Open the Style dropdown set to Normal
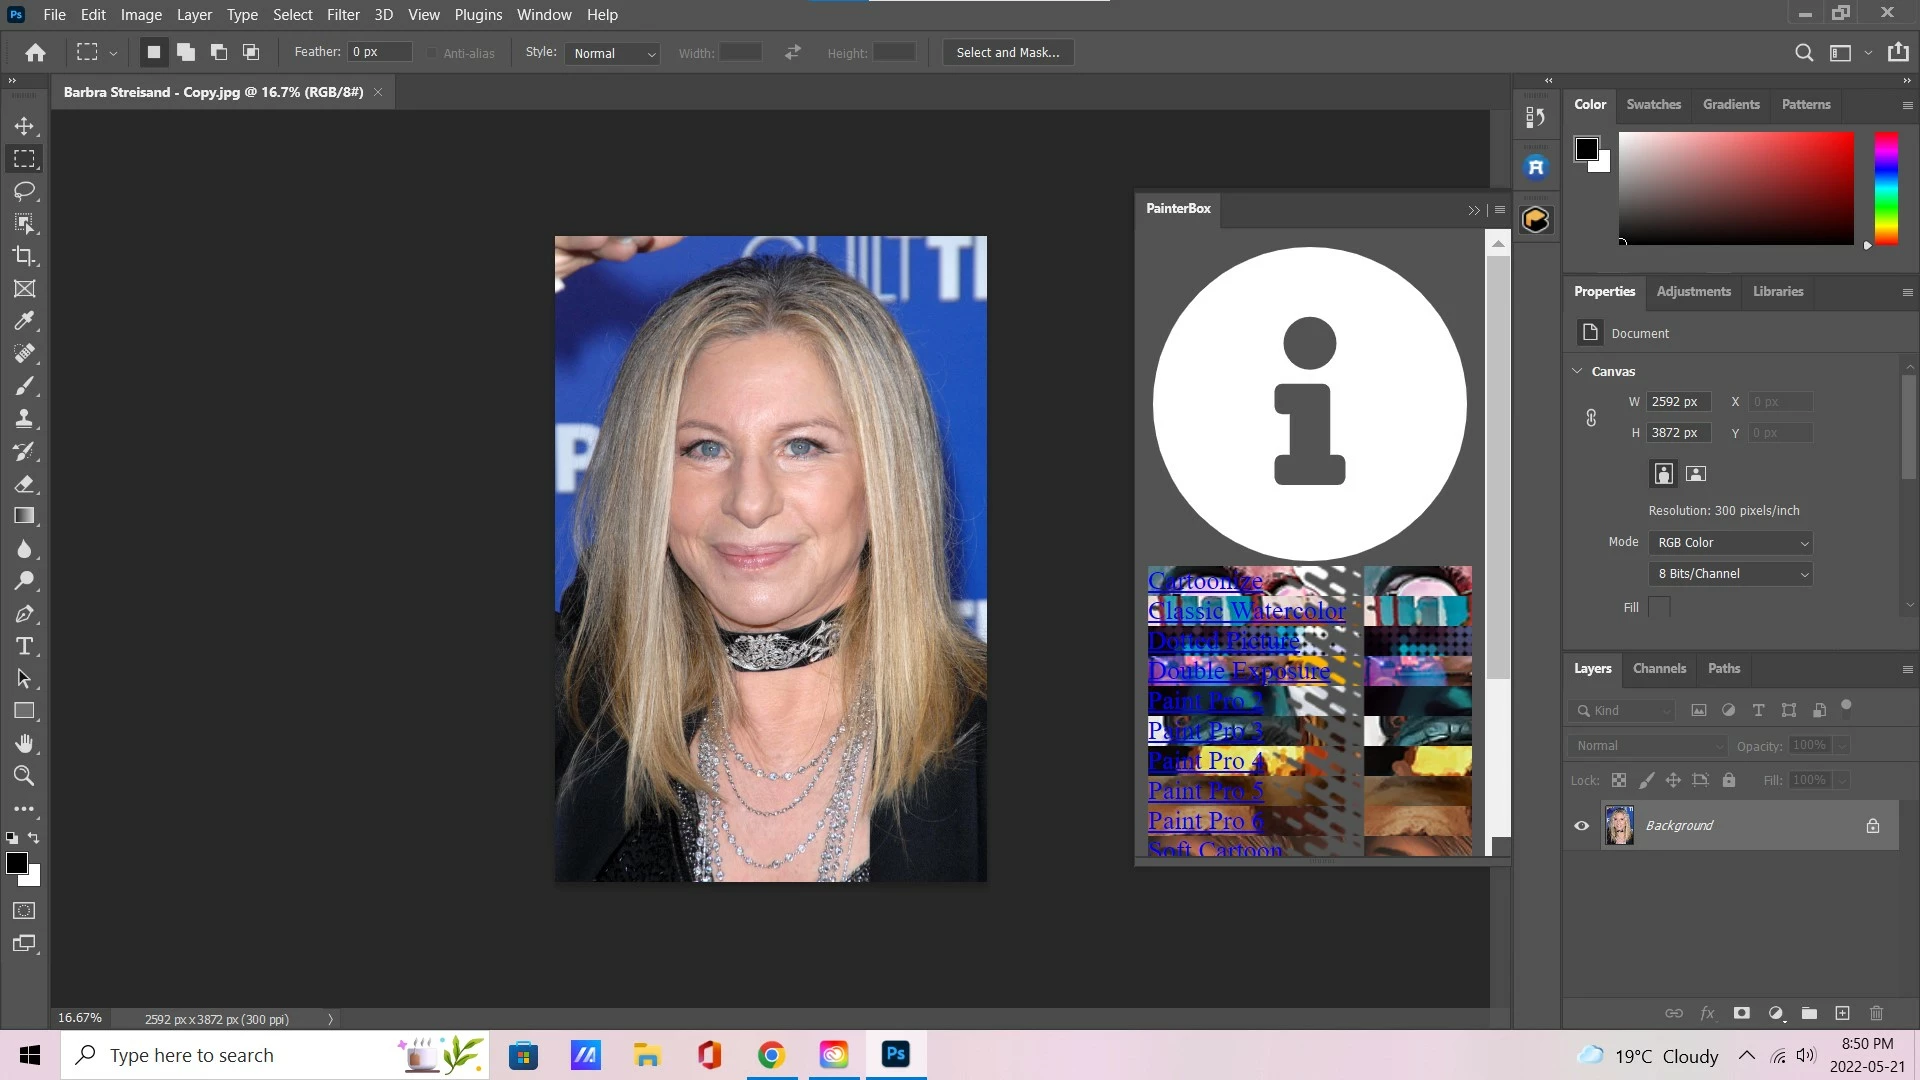Image resolution: width=1920 pixels, height=1080 pixels. (613, 53)
